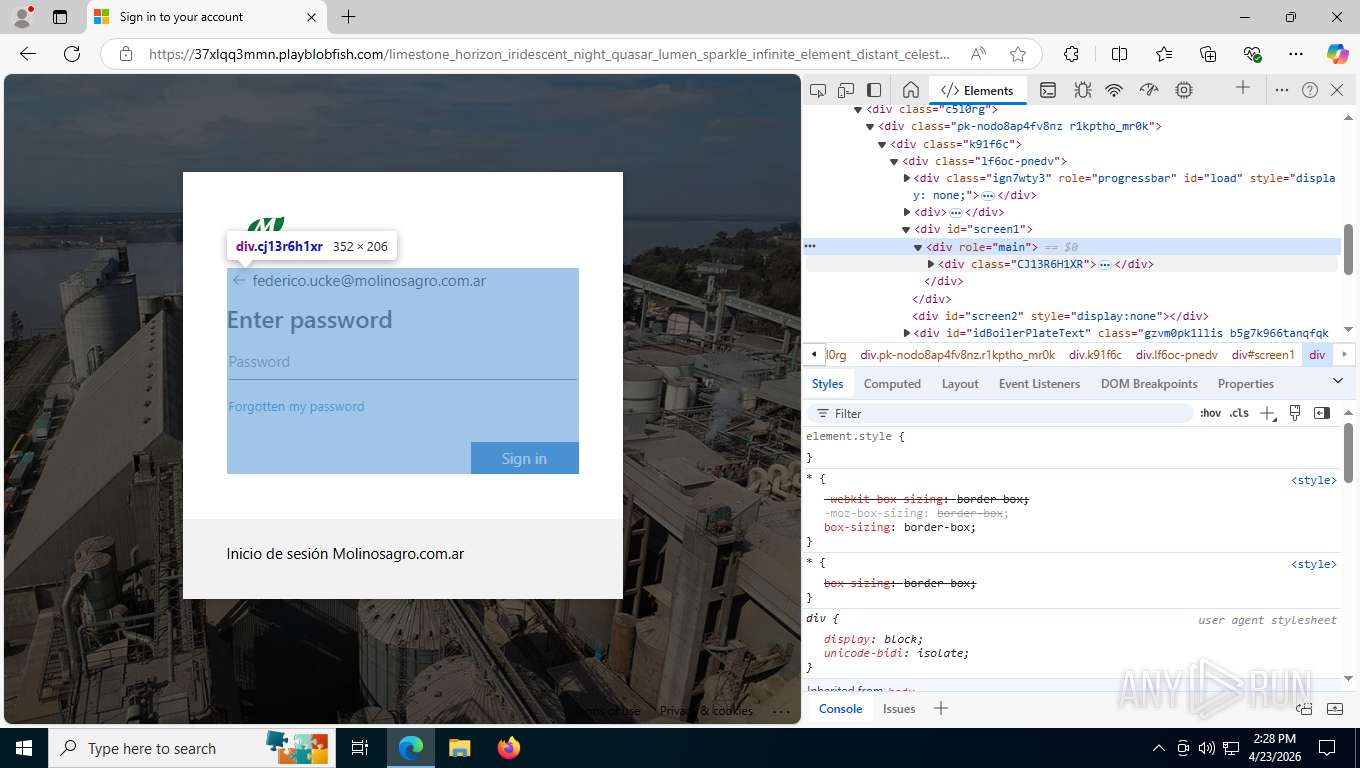Screen dimensions: 1360x768
Task: Open browser extensions puzzle icon
Action: 1071,54
